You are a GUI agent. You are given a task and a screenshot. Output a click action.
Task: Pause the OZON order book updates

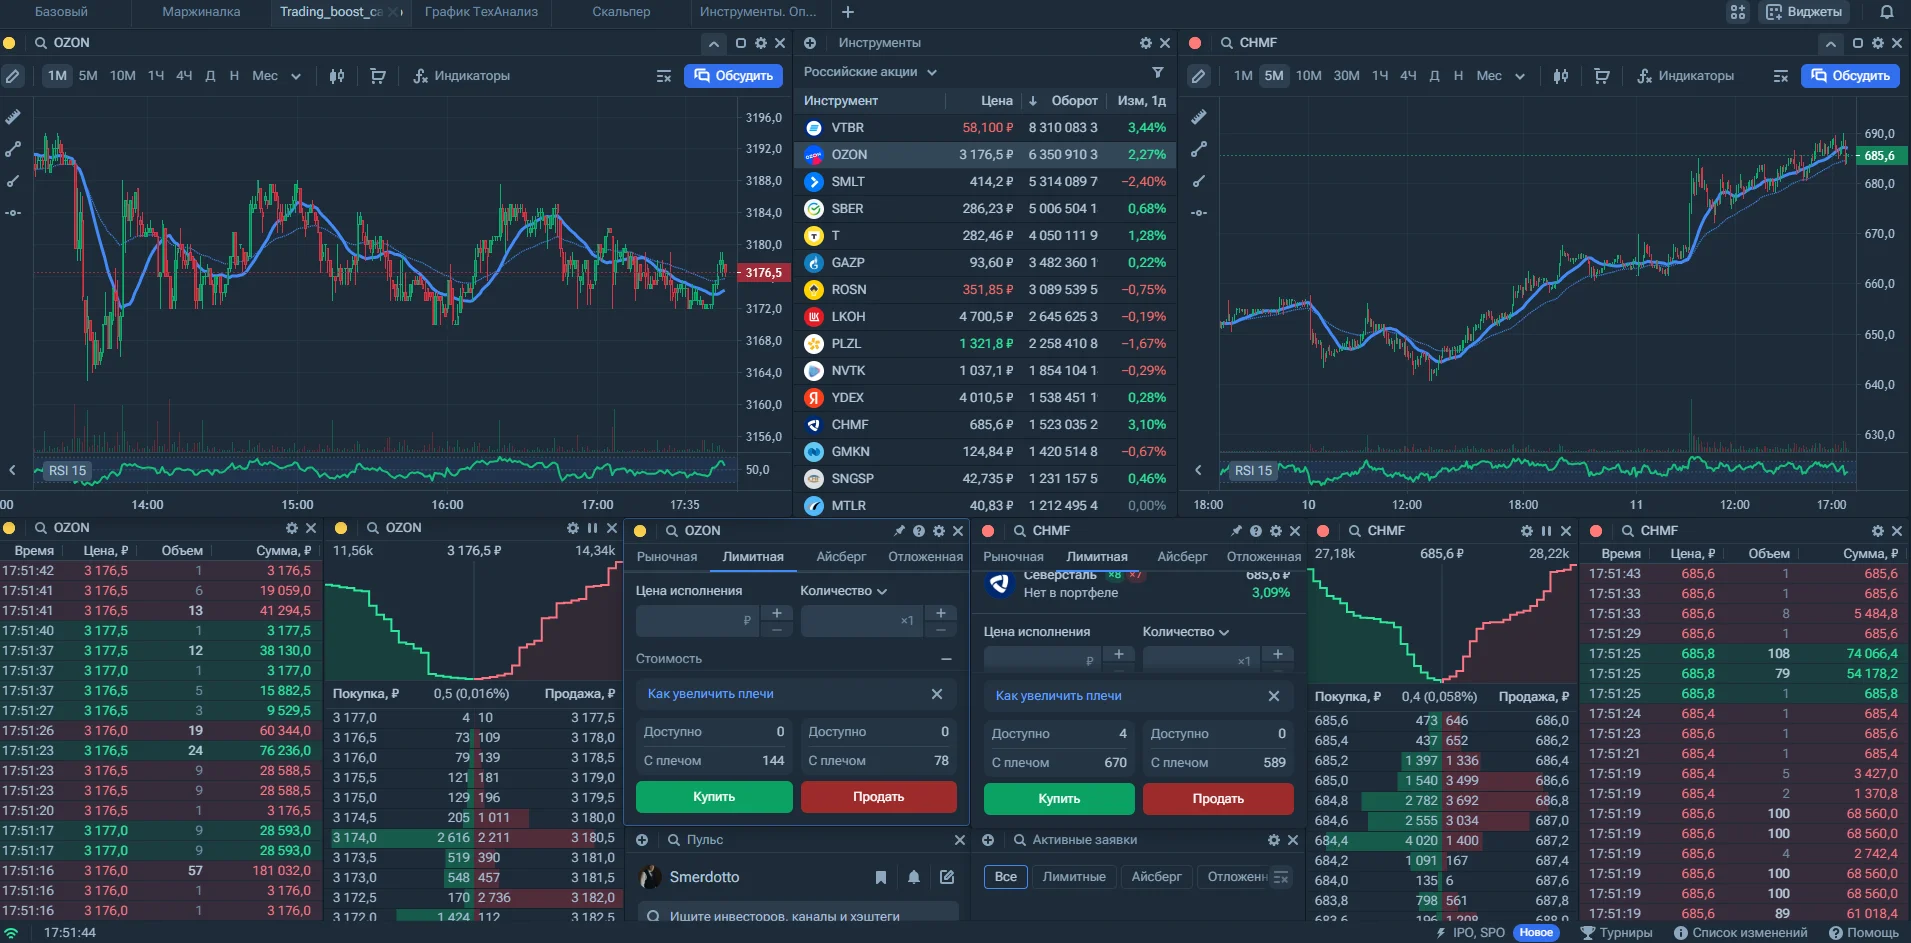tap(592, 528)
